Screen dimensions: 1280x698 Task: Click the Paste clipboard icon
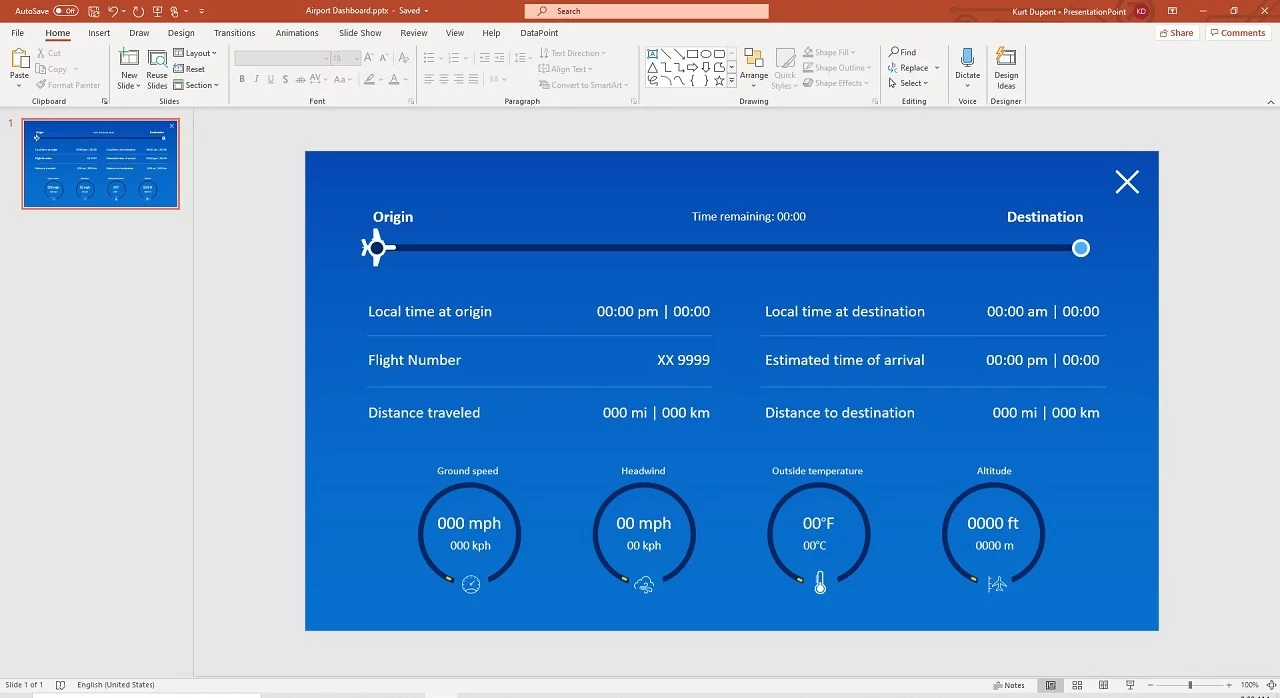tap(19, 59)
